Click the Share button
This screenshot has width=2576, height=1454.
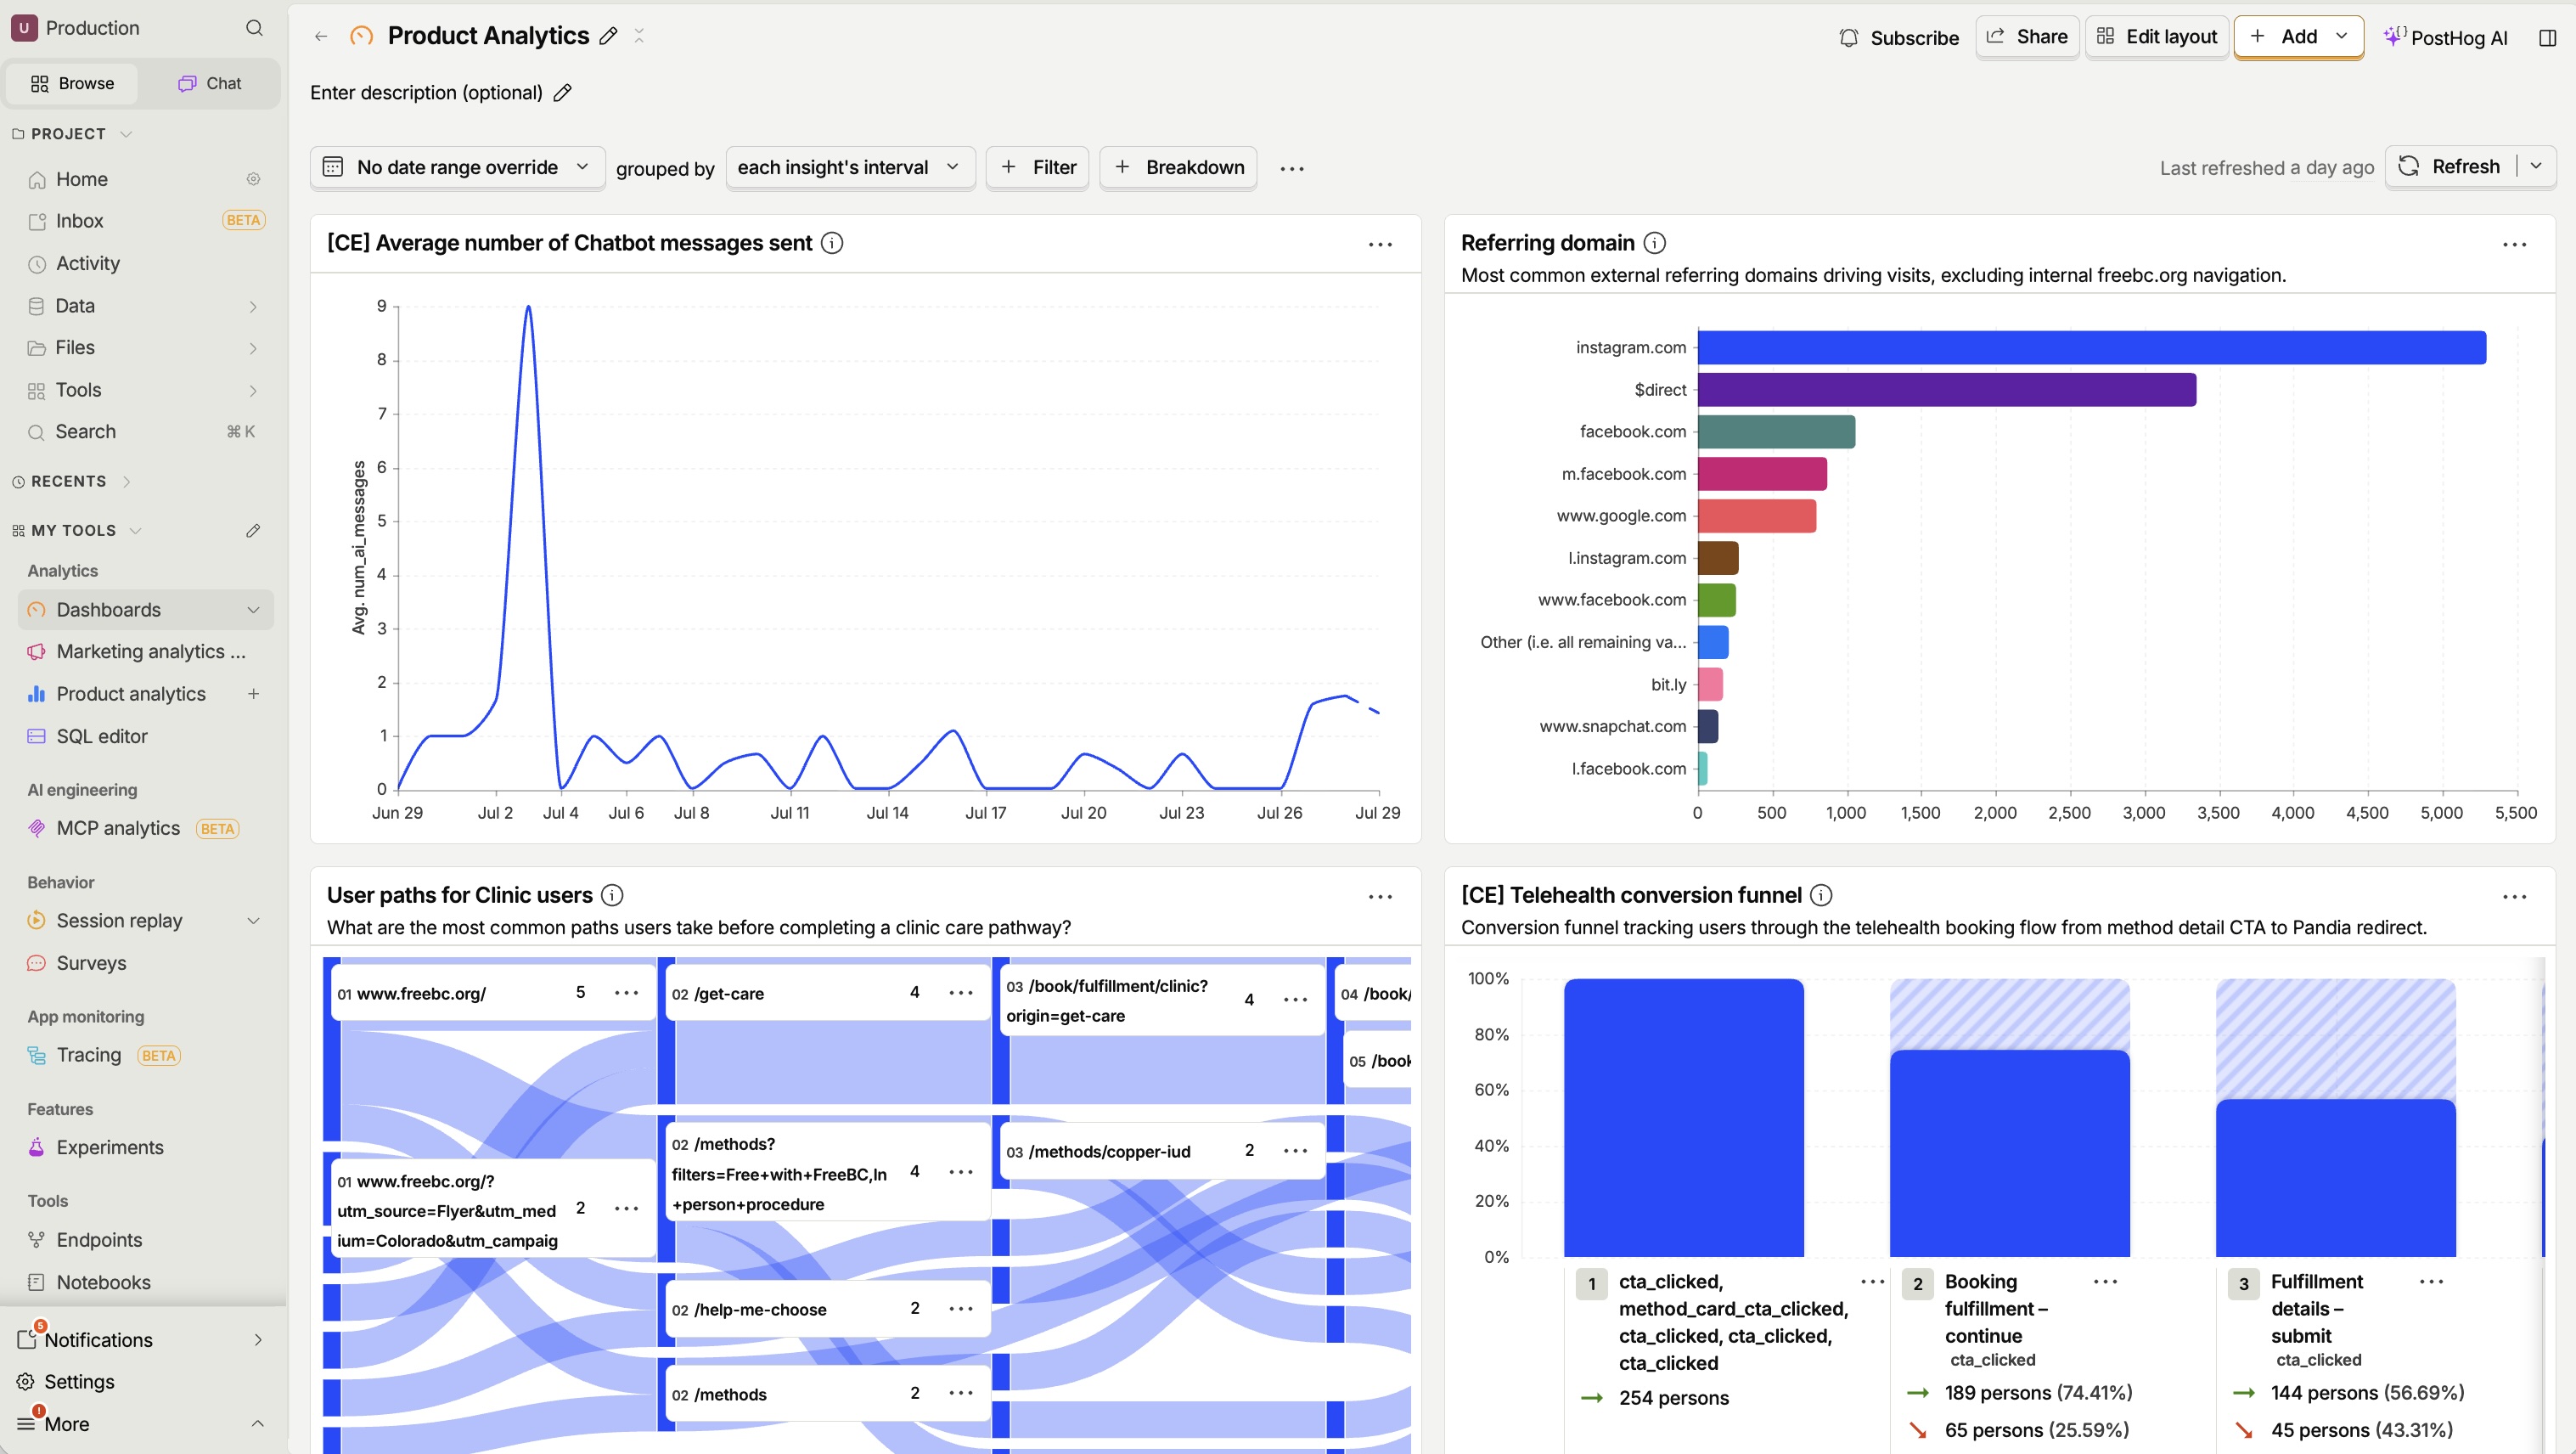(x=2027, y=36)
